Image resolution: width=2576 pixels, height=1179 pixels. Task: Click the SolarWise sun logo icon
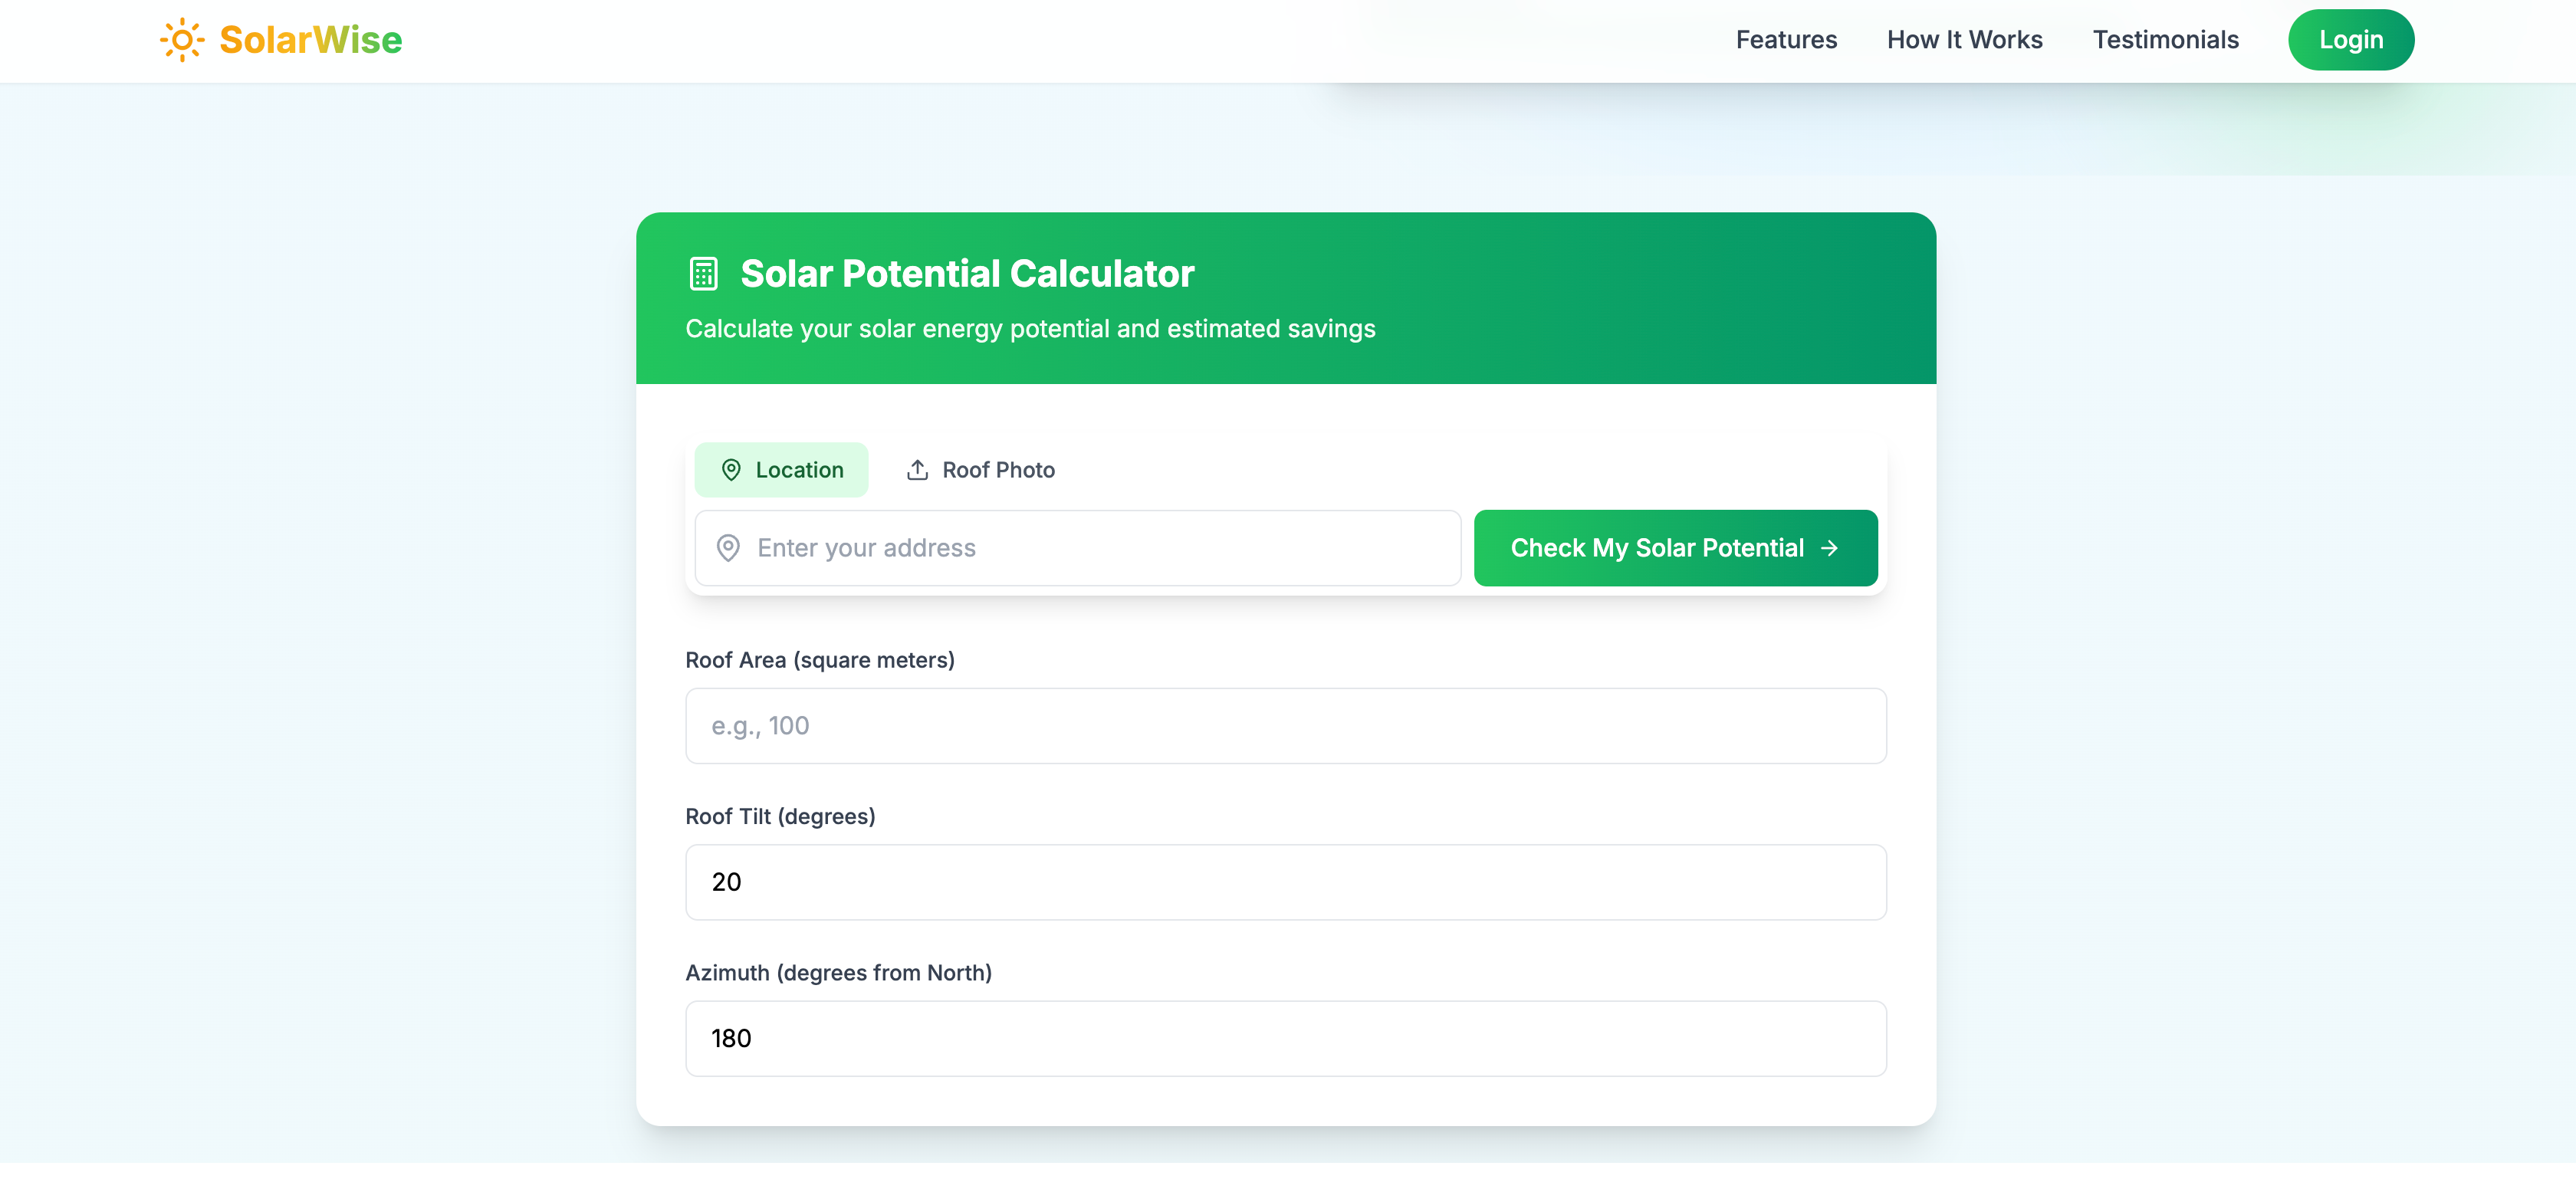182,40
